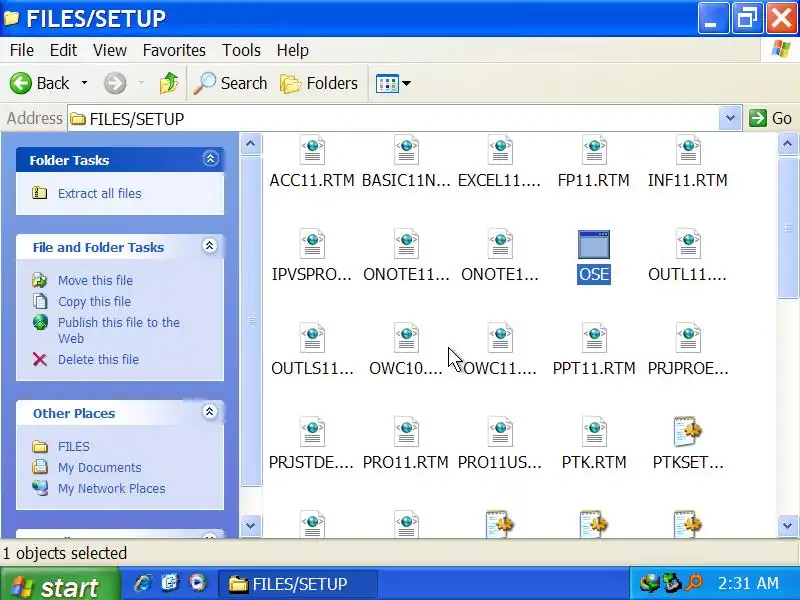Open FILES under Other Places

click(x=73, y=446)
